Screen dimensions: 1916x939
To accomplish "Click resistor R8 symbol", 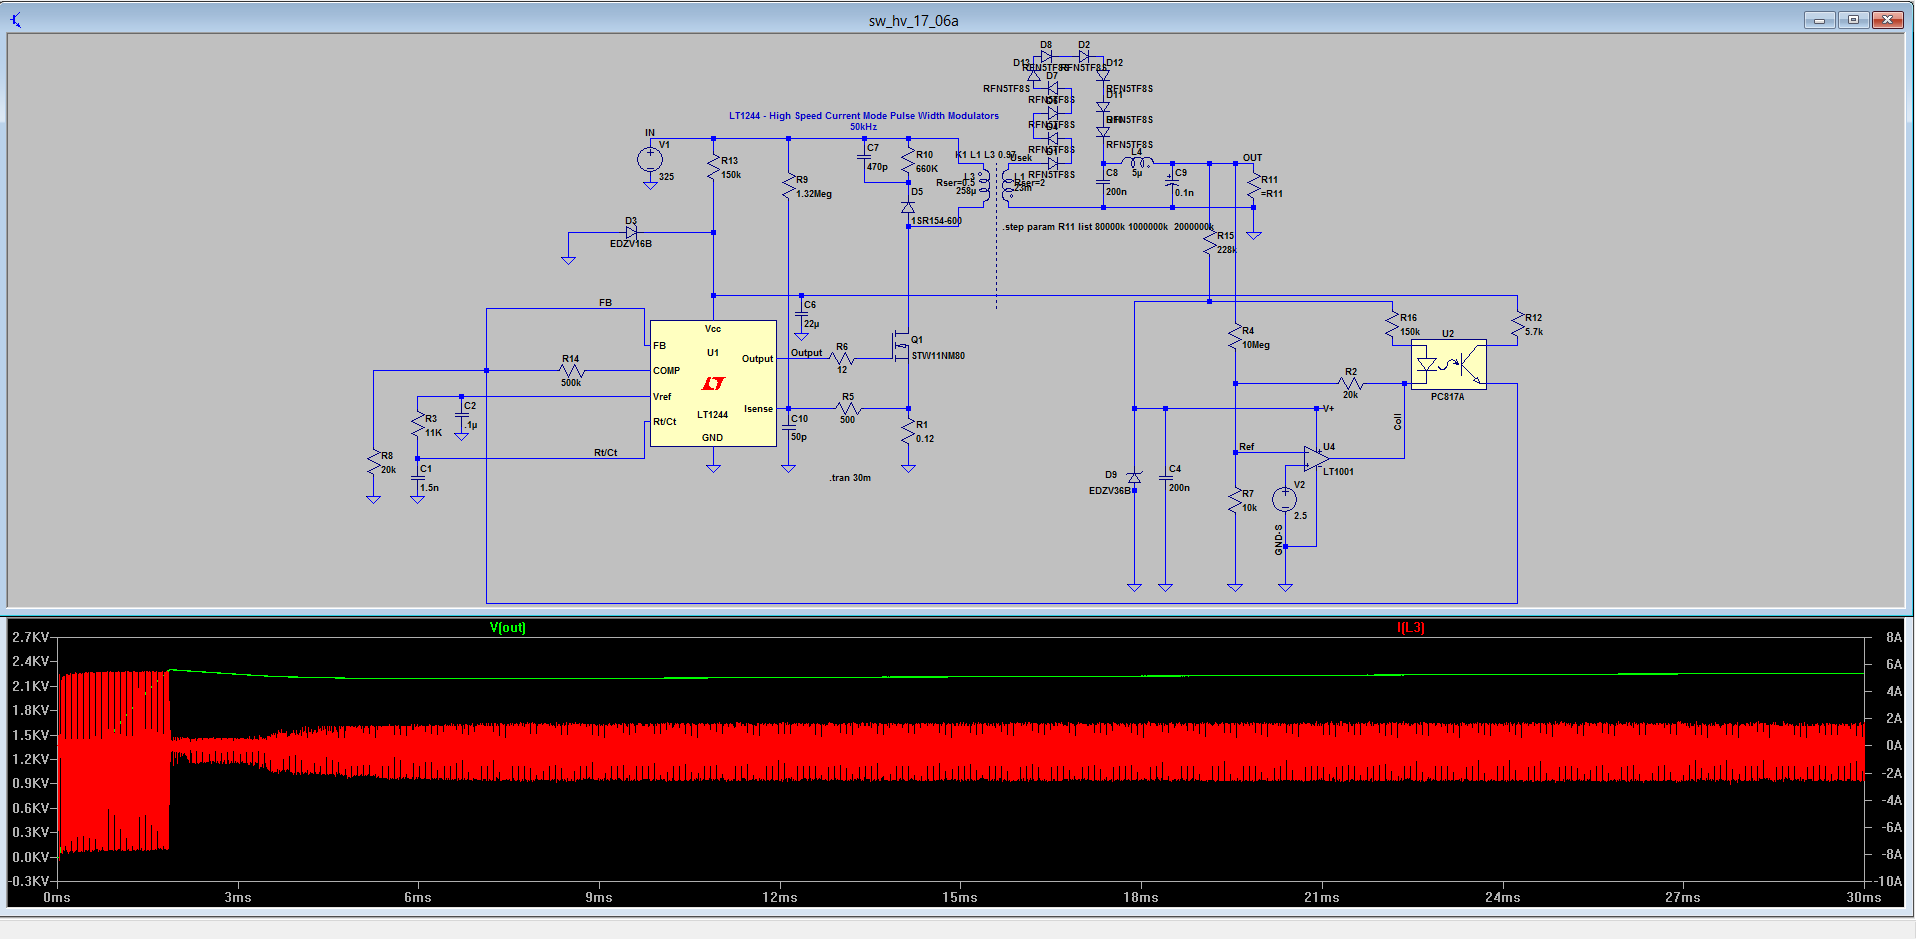I will pyautogui.click(x=374, y=463).
